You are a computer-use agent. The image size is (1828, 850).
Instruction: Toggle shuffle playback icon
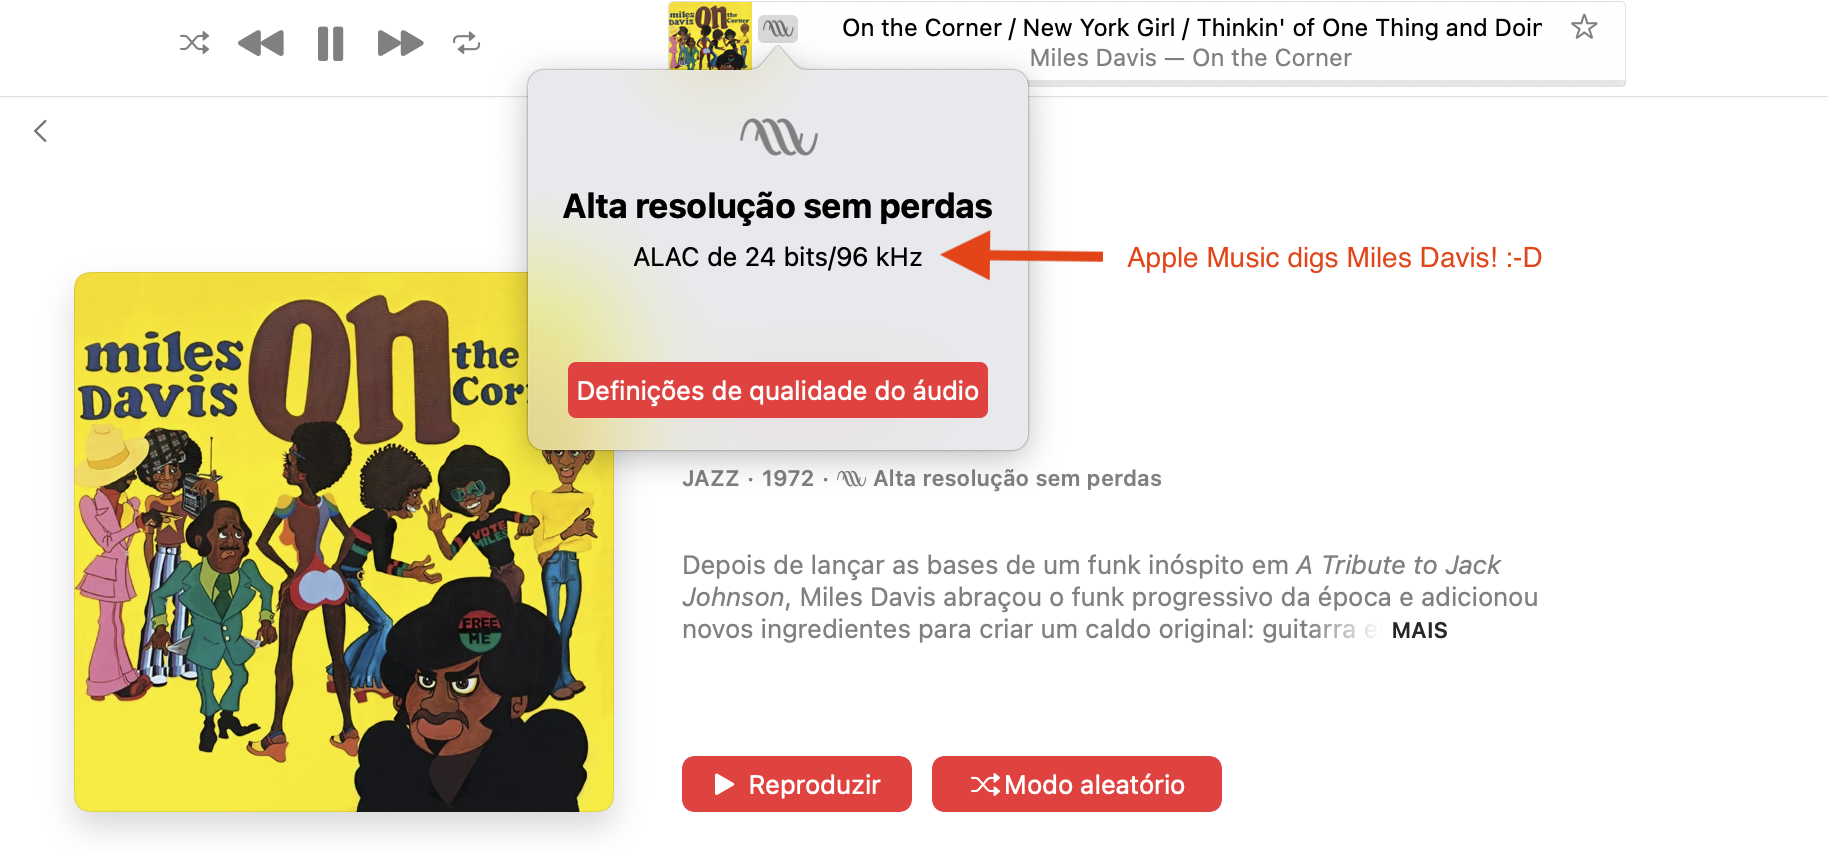tap(194, 43)
